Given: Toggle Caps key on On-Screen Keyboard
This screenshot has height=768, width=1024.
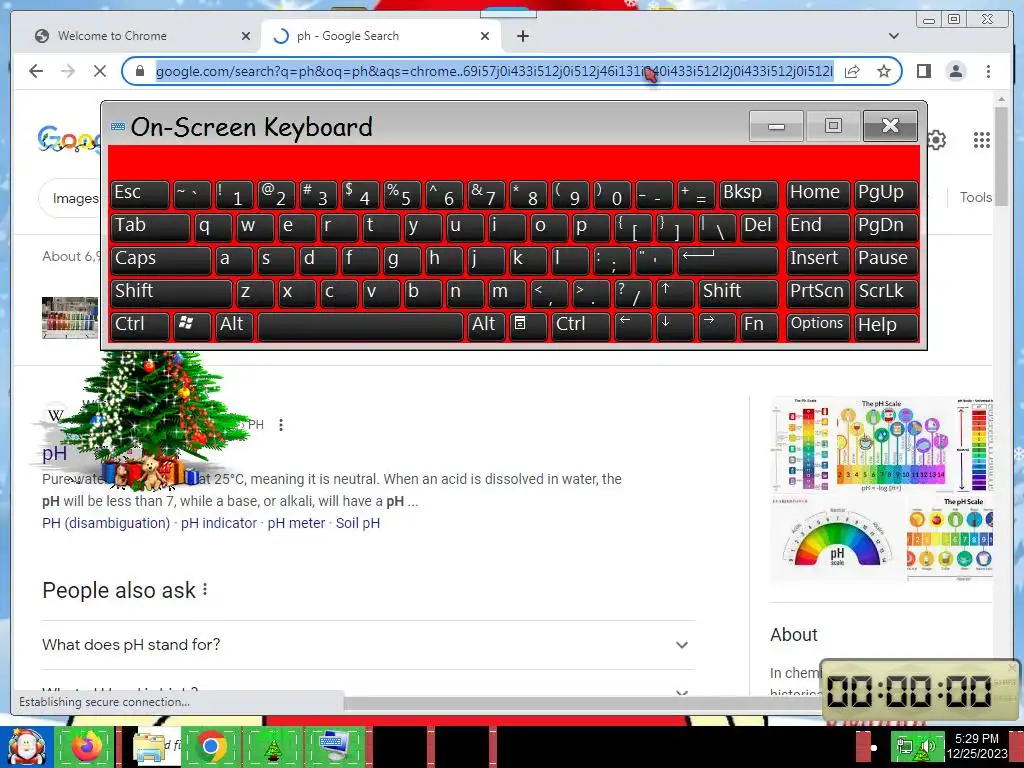Looking at the screenshot, I should [x=161, y=259].
